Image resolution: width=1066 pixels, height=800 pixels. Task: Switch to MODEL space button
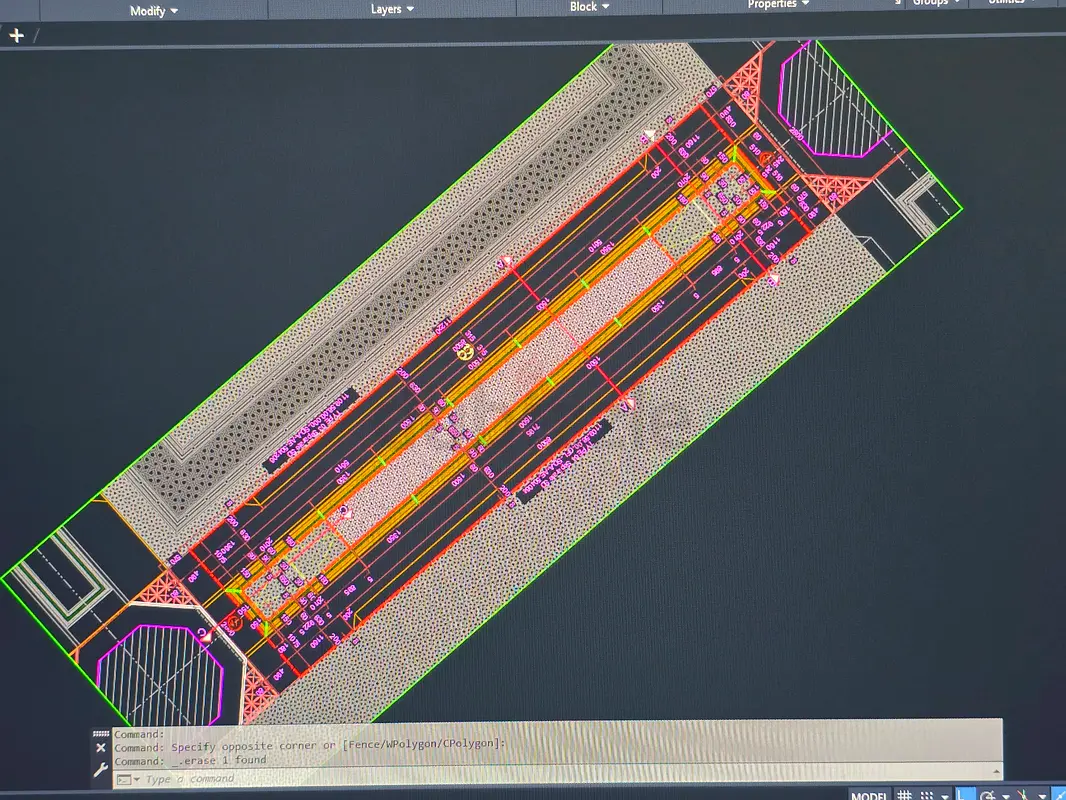[869, 795]
